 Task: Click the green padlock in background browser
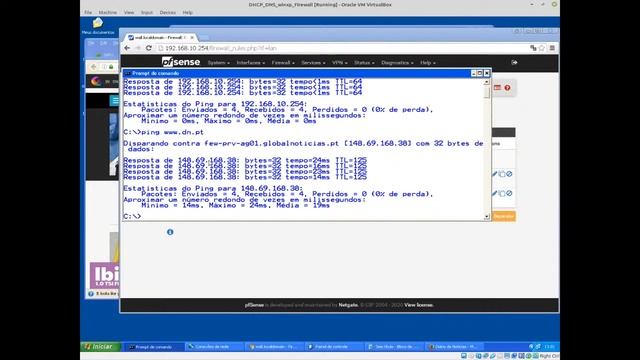pyautogui.click(x=111, y=67)
